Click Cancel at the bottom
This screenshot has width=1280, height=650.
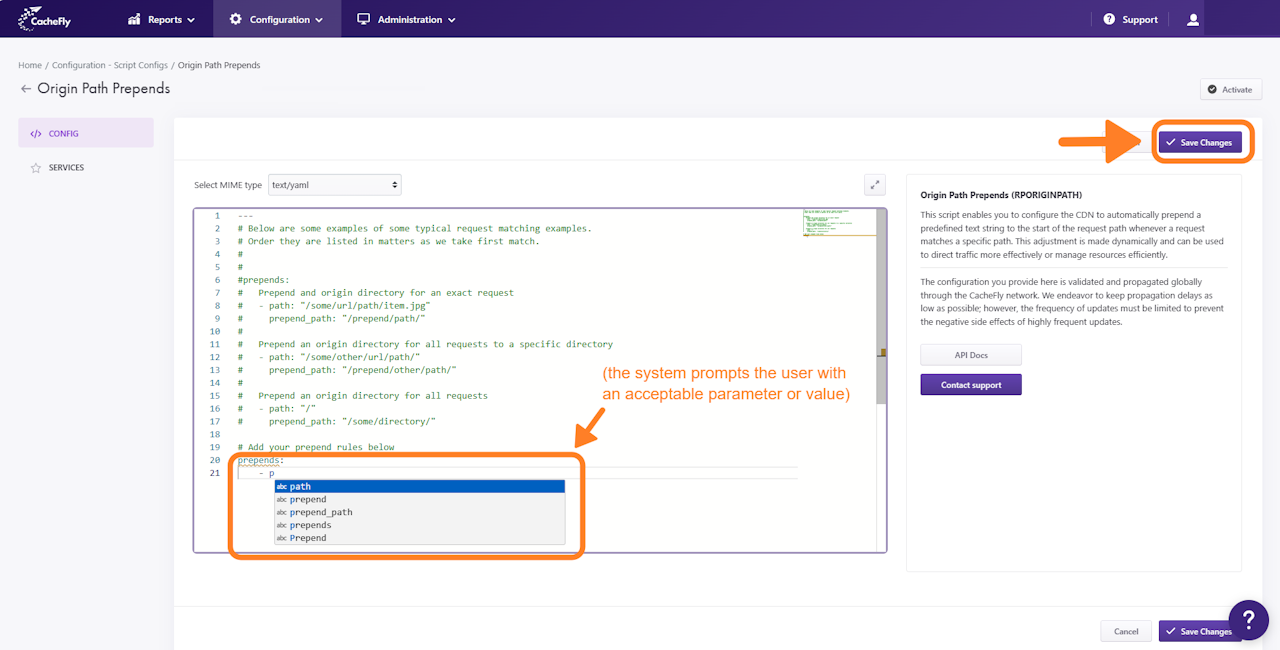pos(1126,631)
